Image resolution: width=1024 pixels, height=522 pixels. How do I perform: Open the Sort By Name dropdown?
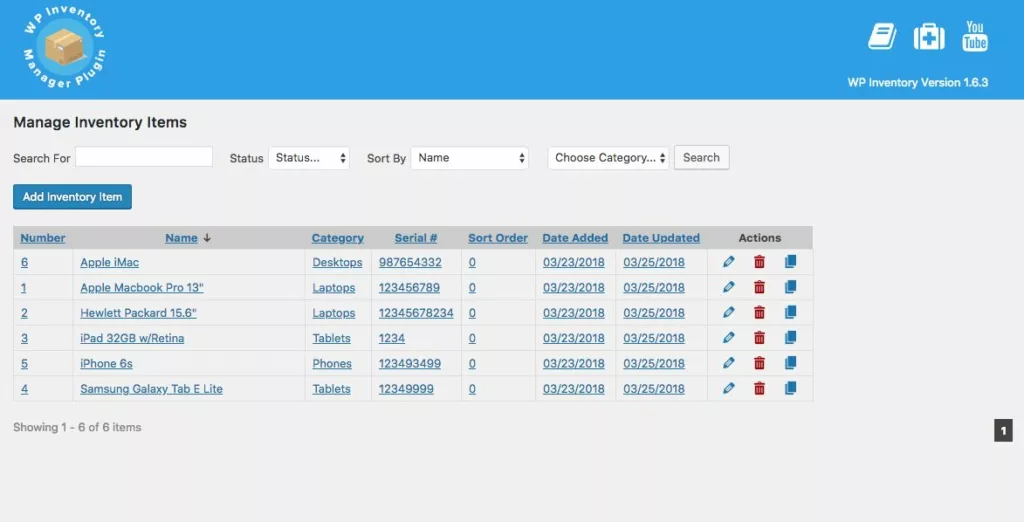tap(470, 158)
